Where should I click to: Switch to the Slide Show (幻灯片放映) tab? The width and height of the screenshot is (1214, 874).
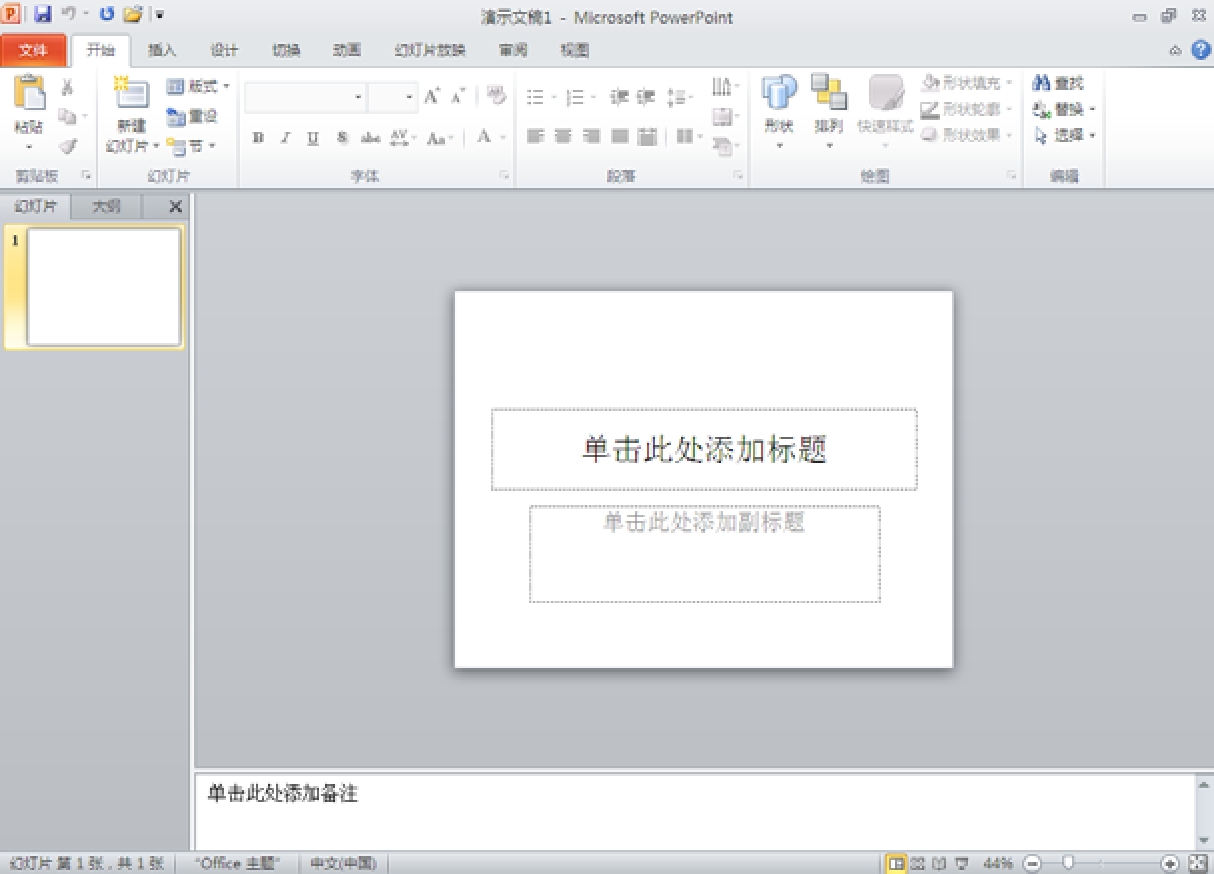(431, 50)
